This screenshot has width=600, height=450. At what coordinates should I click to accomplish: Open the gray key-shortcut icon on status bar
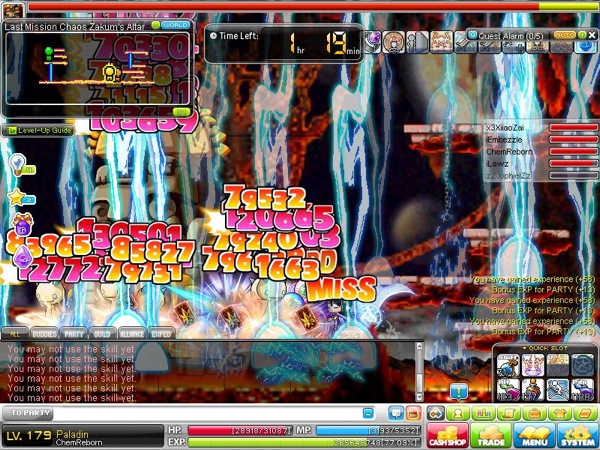click(x=436, y=413)
